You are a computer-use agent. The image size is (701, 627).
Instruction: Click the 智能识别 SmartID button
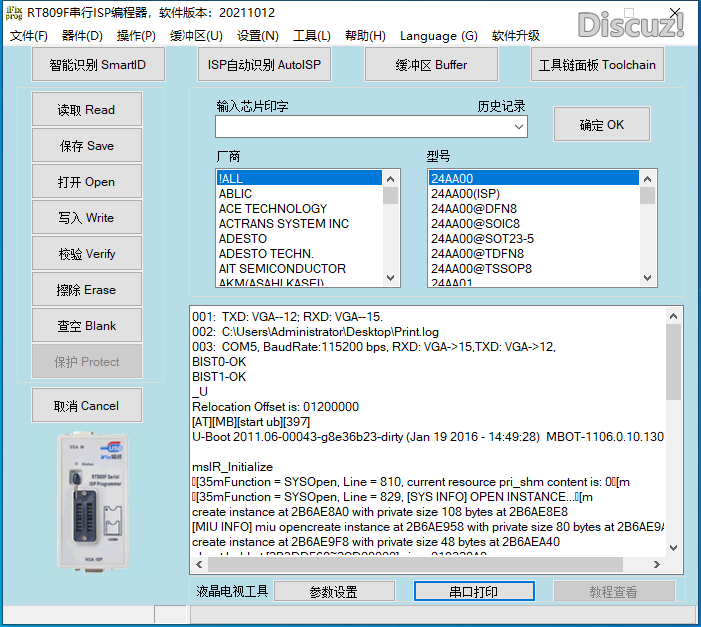97,65
